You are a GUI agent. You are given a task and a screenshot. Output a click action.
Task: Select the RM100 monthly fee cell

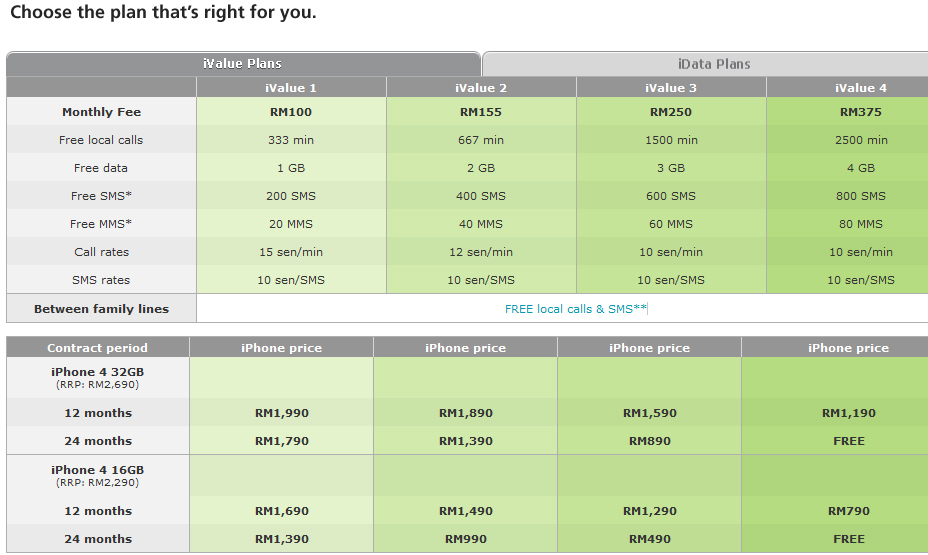(291, 112)
